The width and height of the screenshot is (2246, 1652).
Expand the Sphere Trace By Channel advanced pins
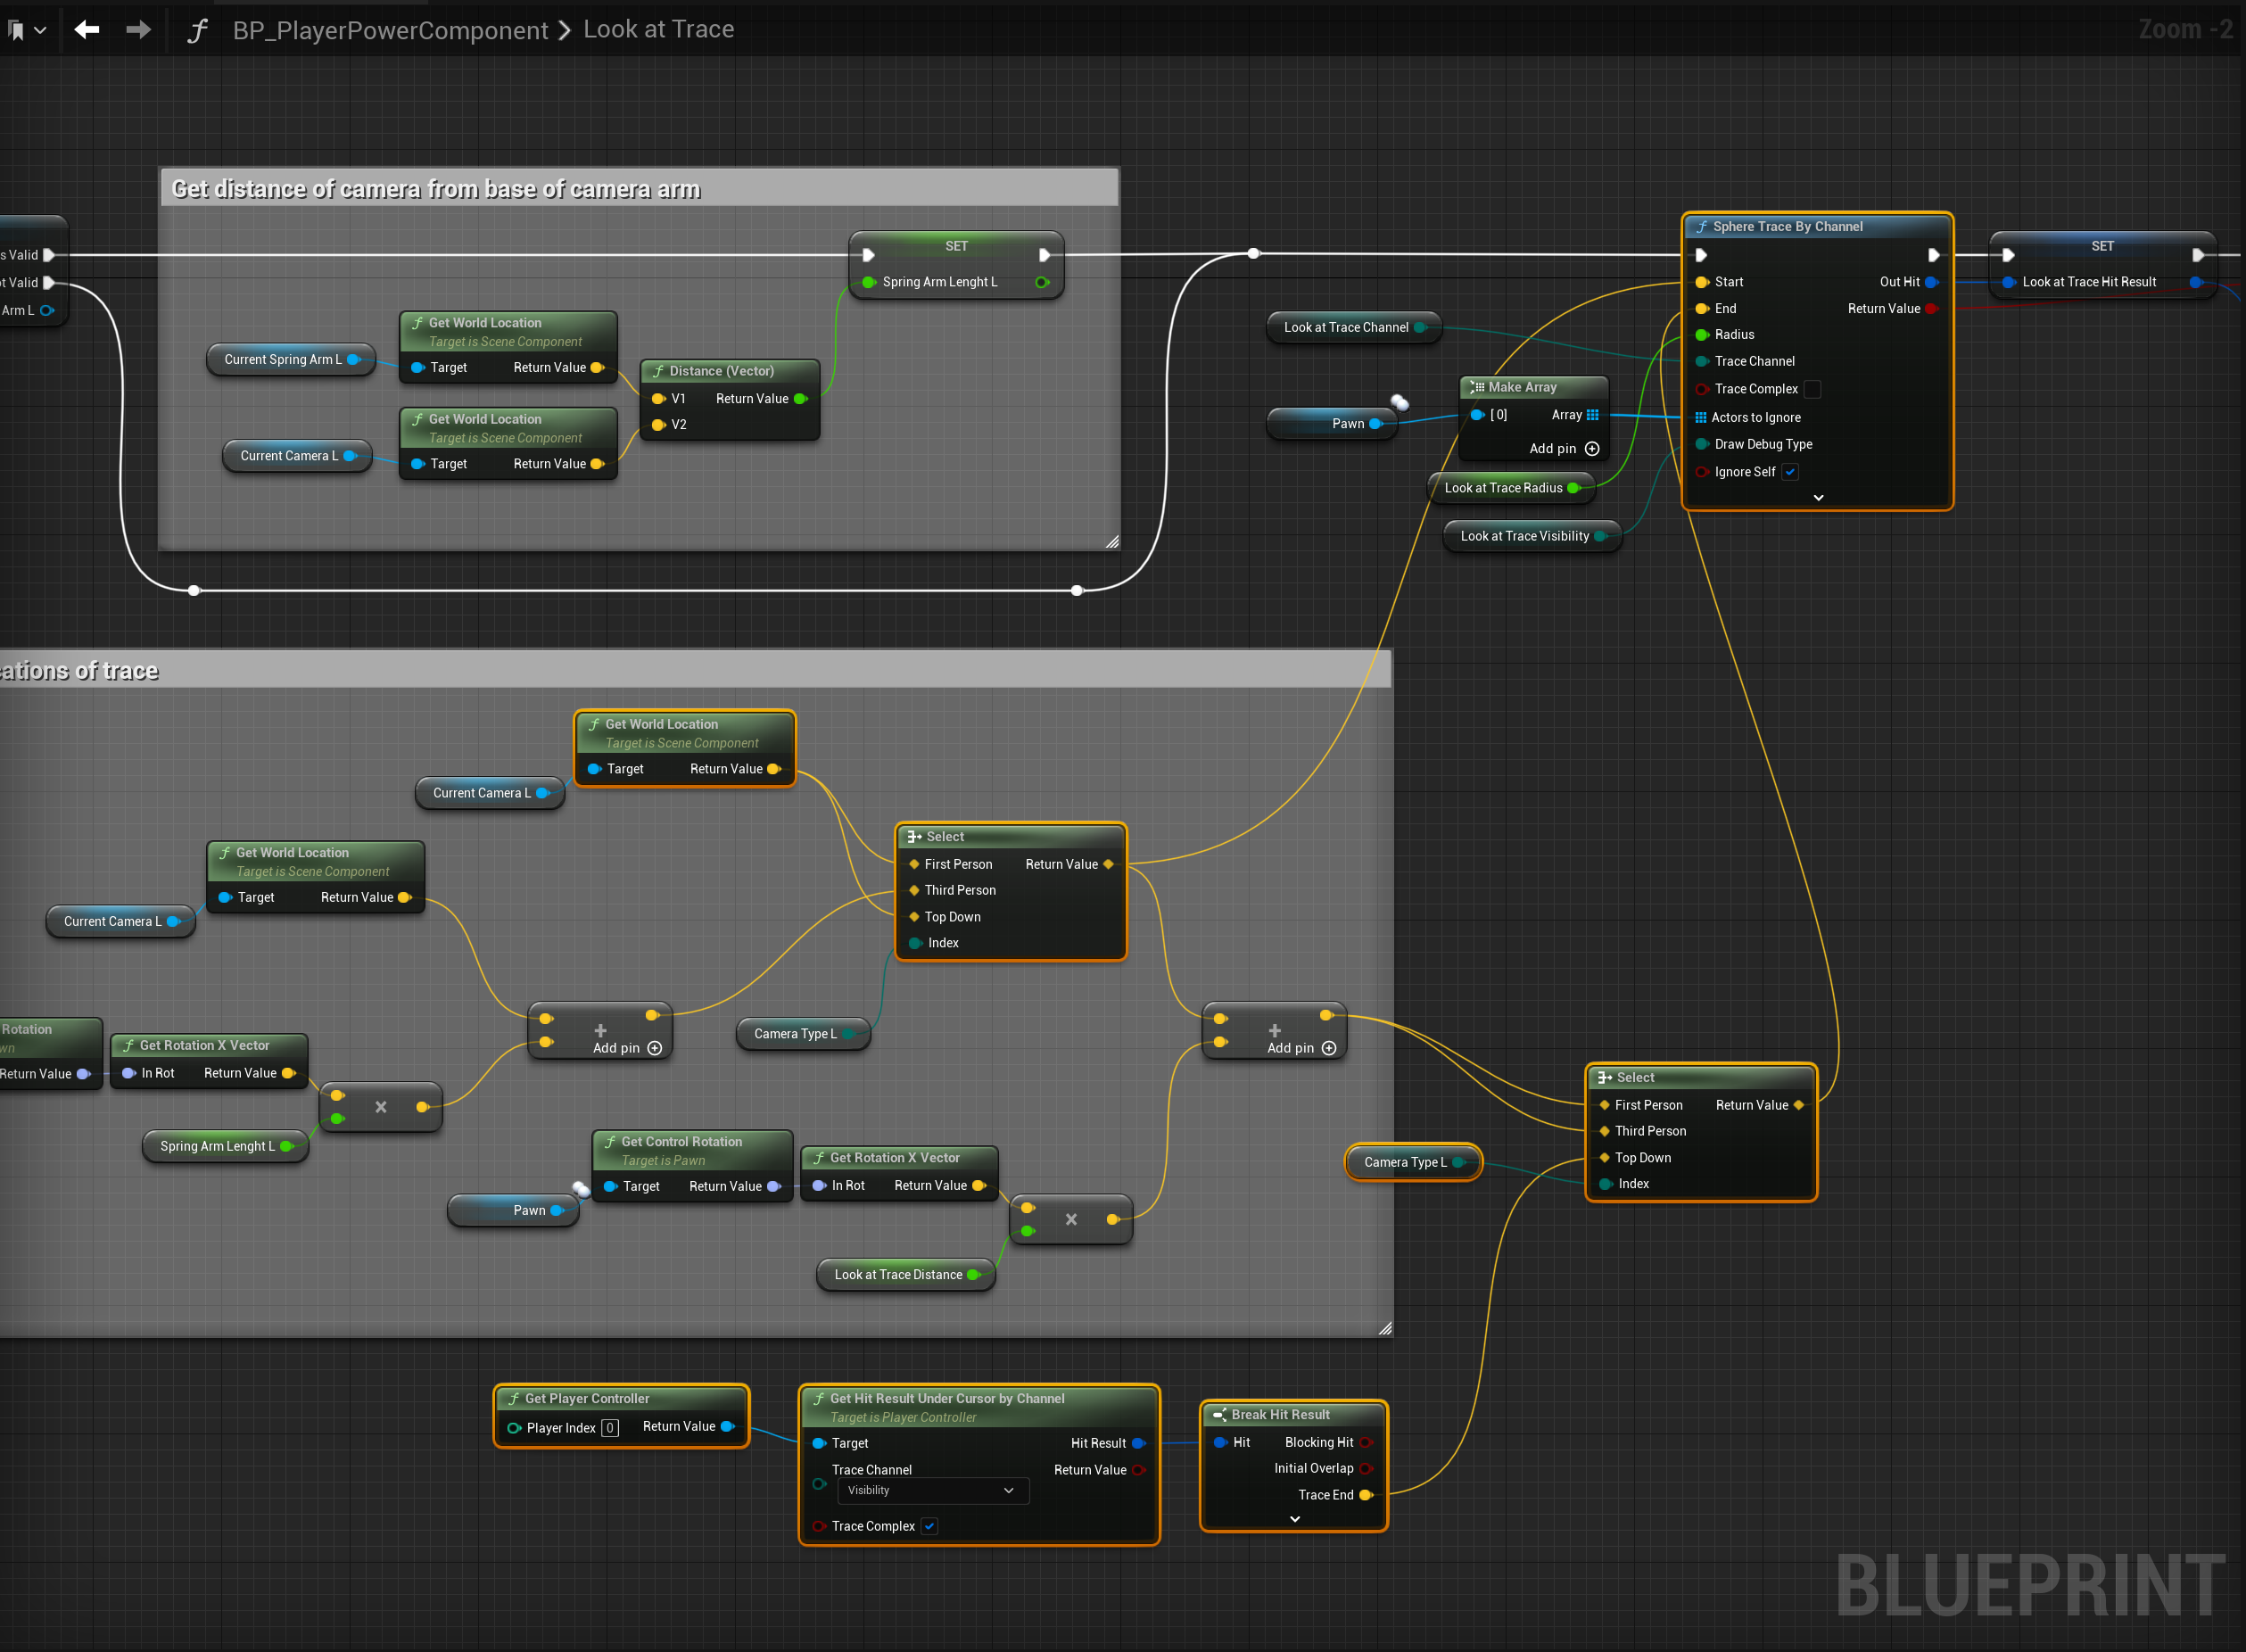pyautogui.click(x=1818, y=497)
